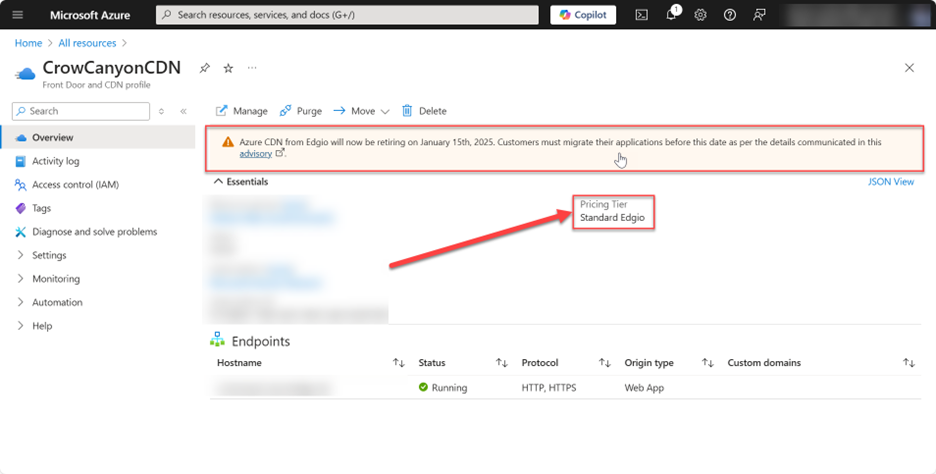This screenshot has height=474, width=936.
Task: Open the Move dropdown
Action: click(361, 111)
